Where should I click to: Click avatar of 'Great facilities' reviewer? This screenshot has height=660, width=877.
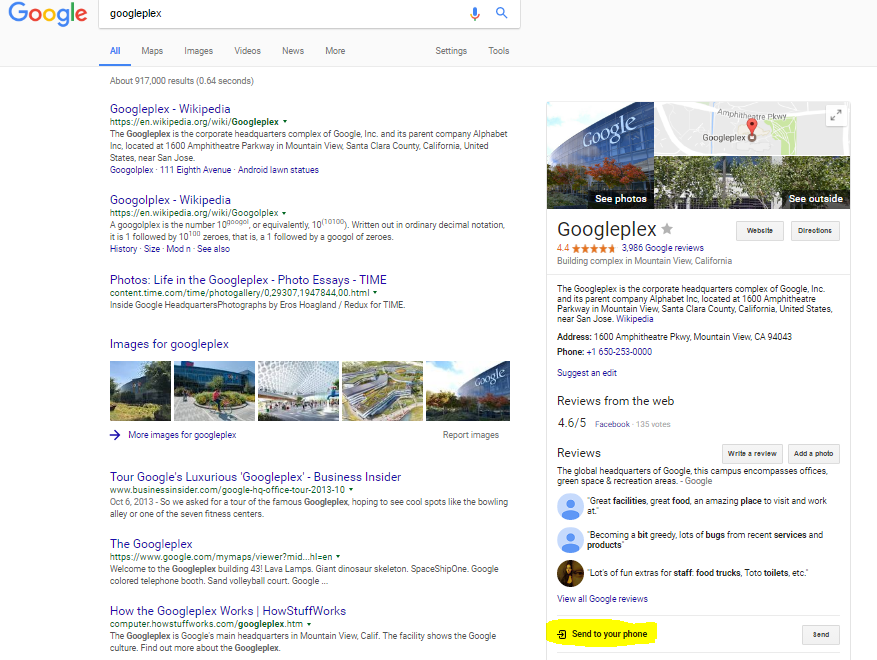(570, 506)
